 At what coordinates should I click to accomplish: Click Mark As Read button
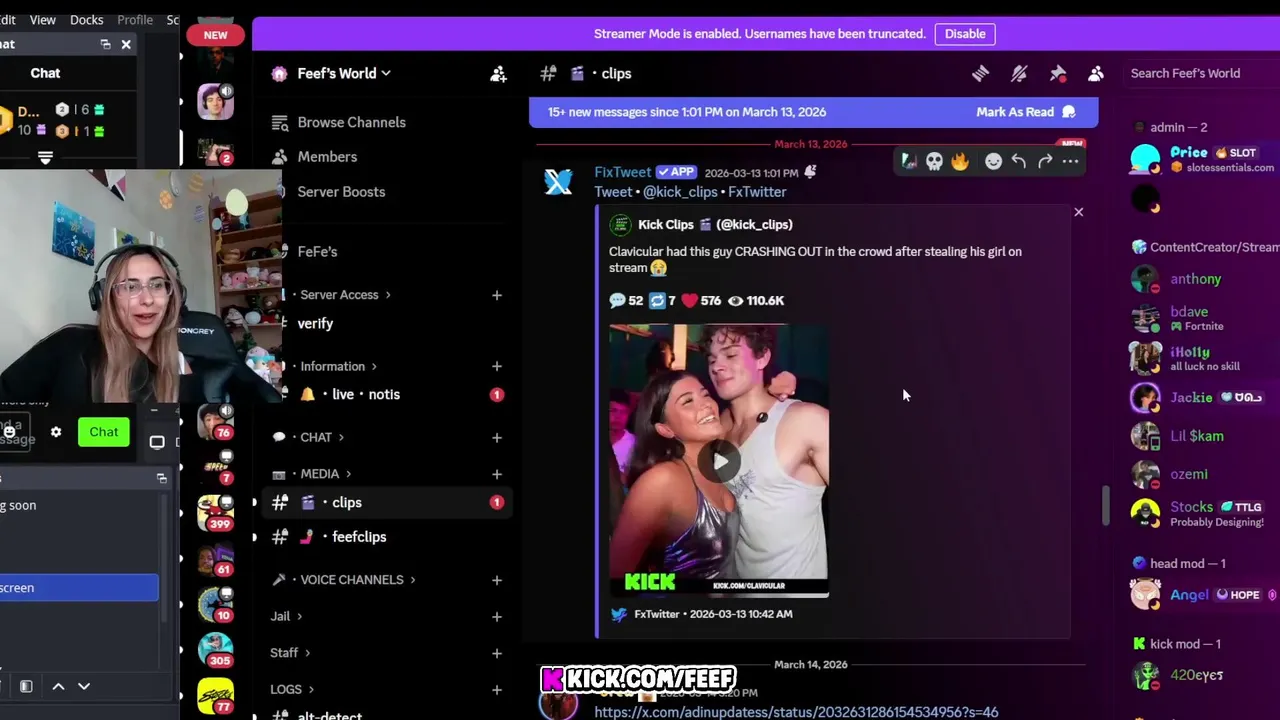(1026, 112)
